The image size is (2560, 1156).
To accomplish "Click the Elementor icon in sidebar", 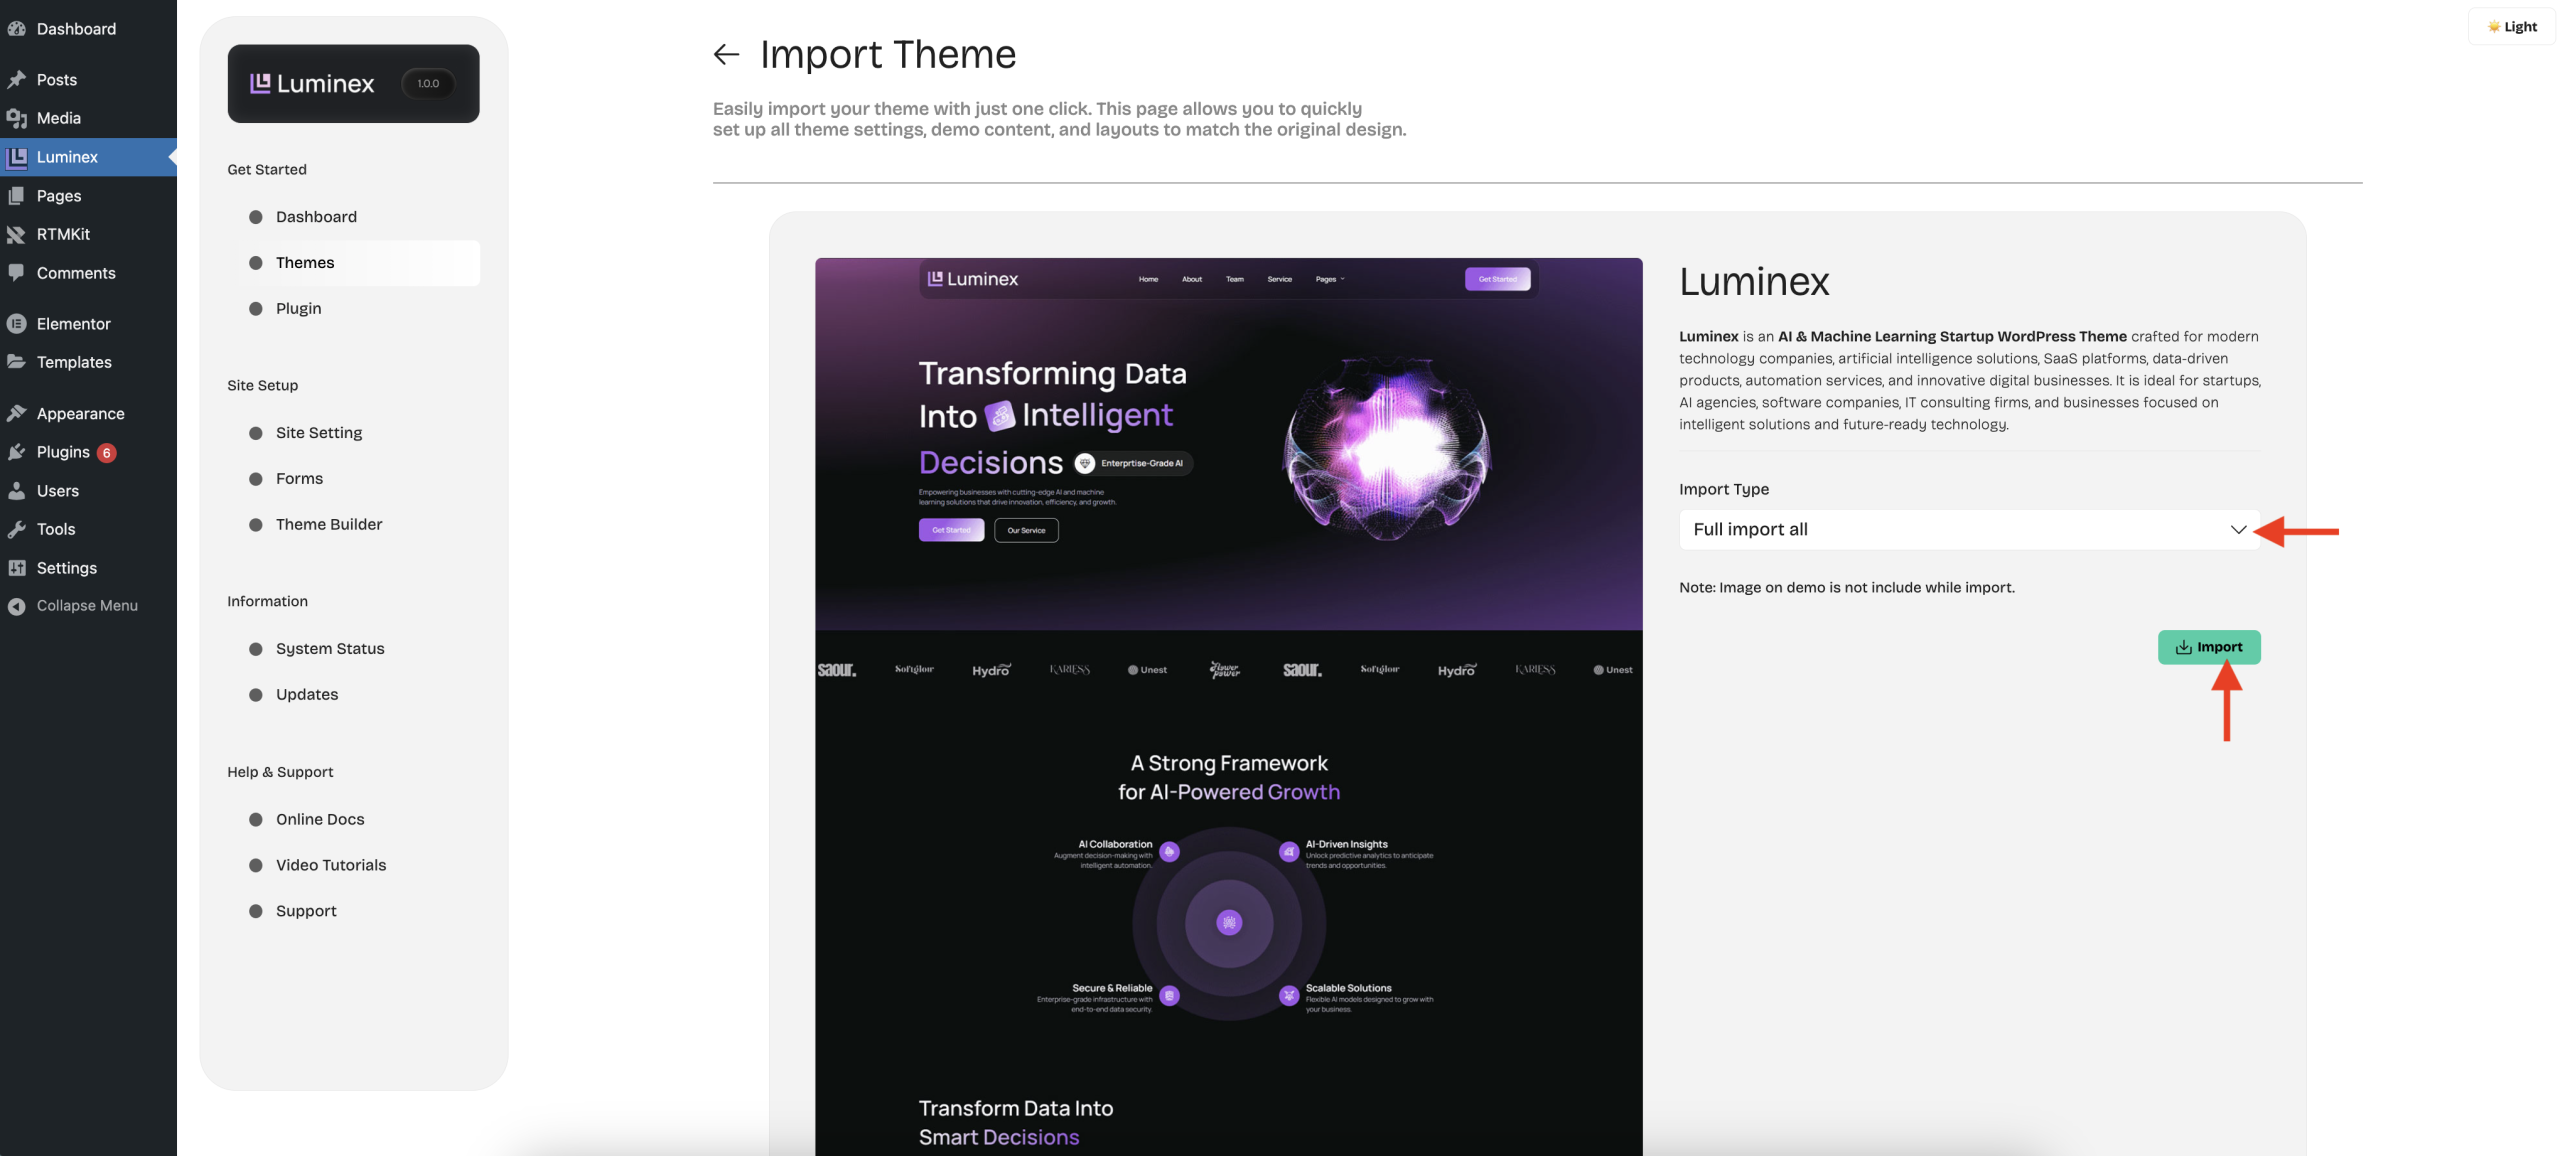I will point(16,323).
